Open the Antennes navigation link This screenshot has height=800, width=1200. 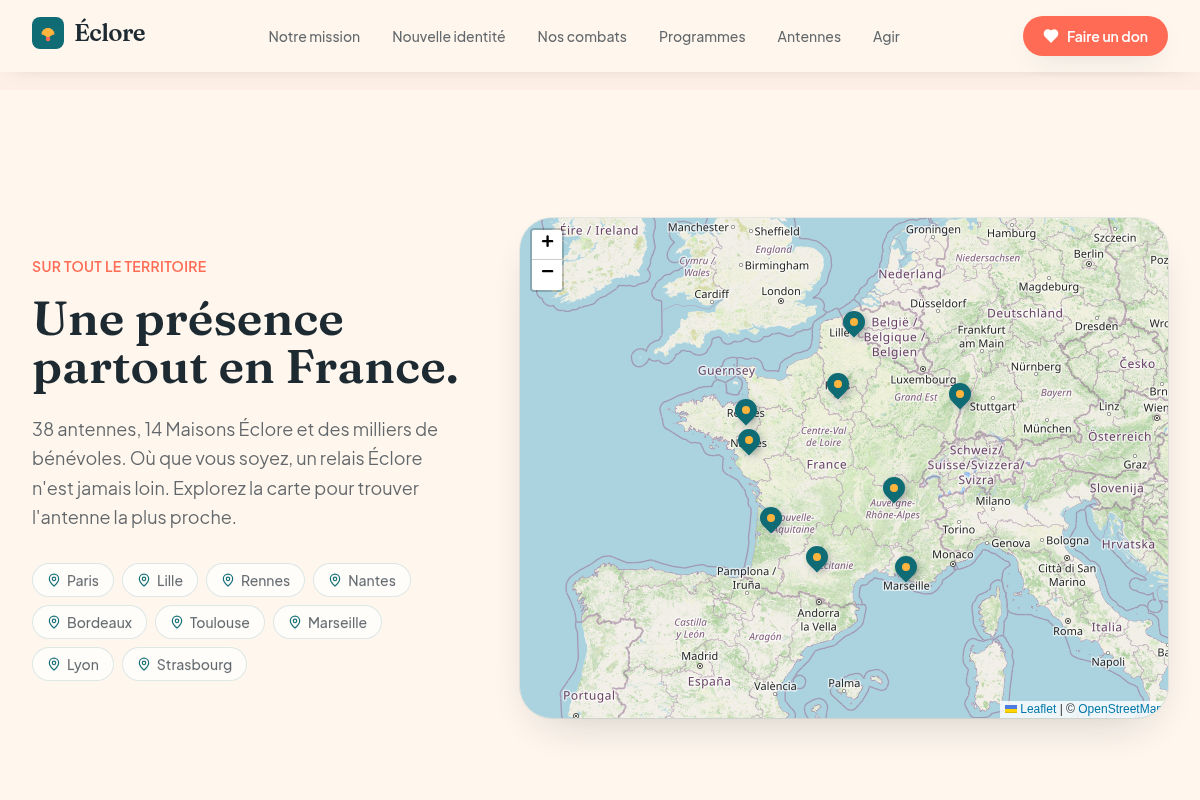809,36
